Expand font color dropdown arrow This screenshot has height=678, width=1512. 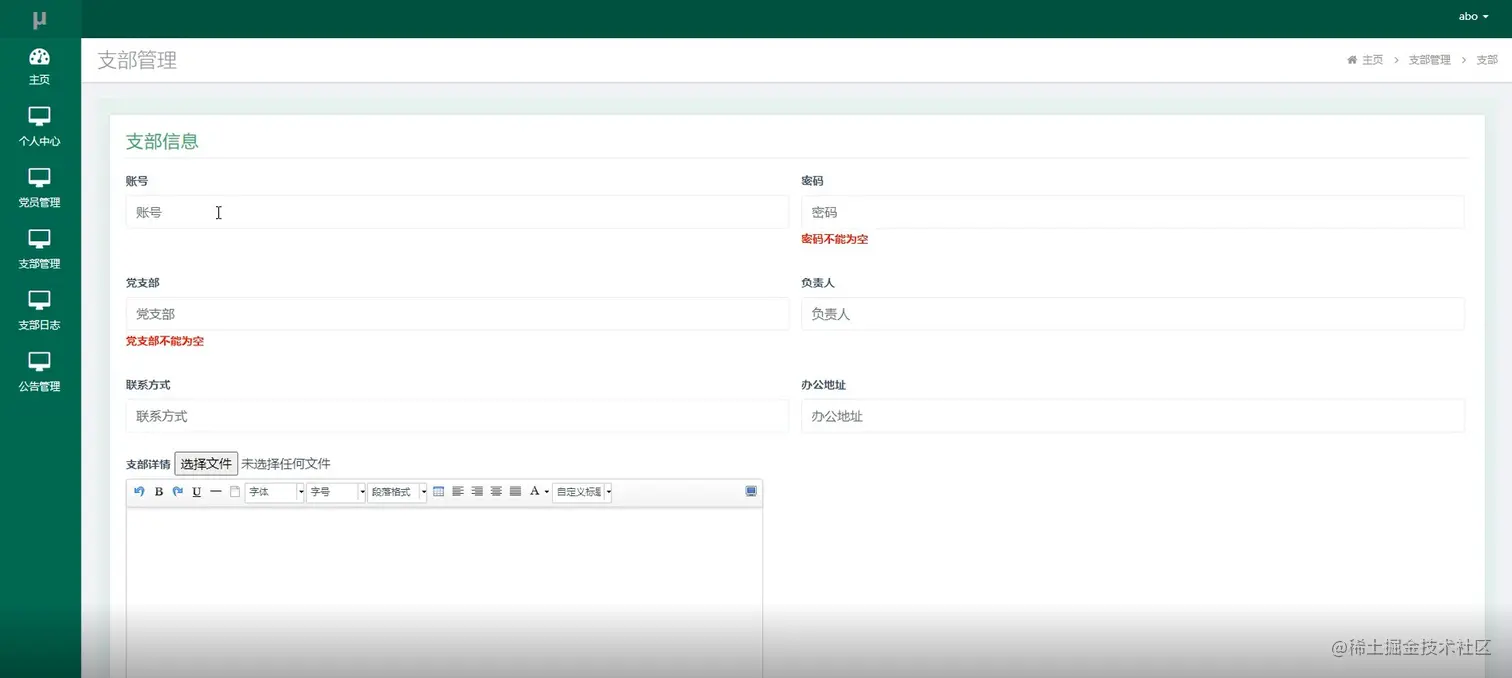(x=547, y=492)
